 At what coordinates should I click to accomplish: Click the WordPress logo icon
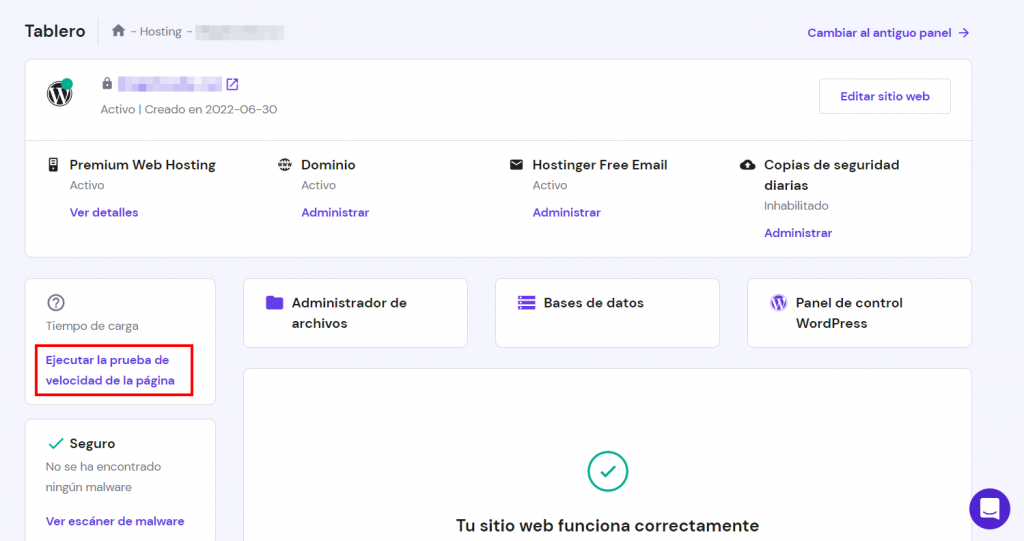60,94
